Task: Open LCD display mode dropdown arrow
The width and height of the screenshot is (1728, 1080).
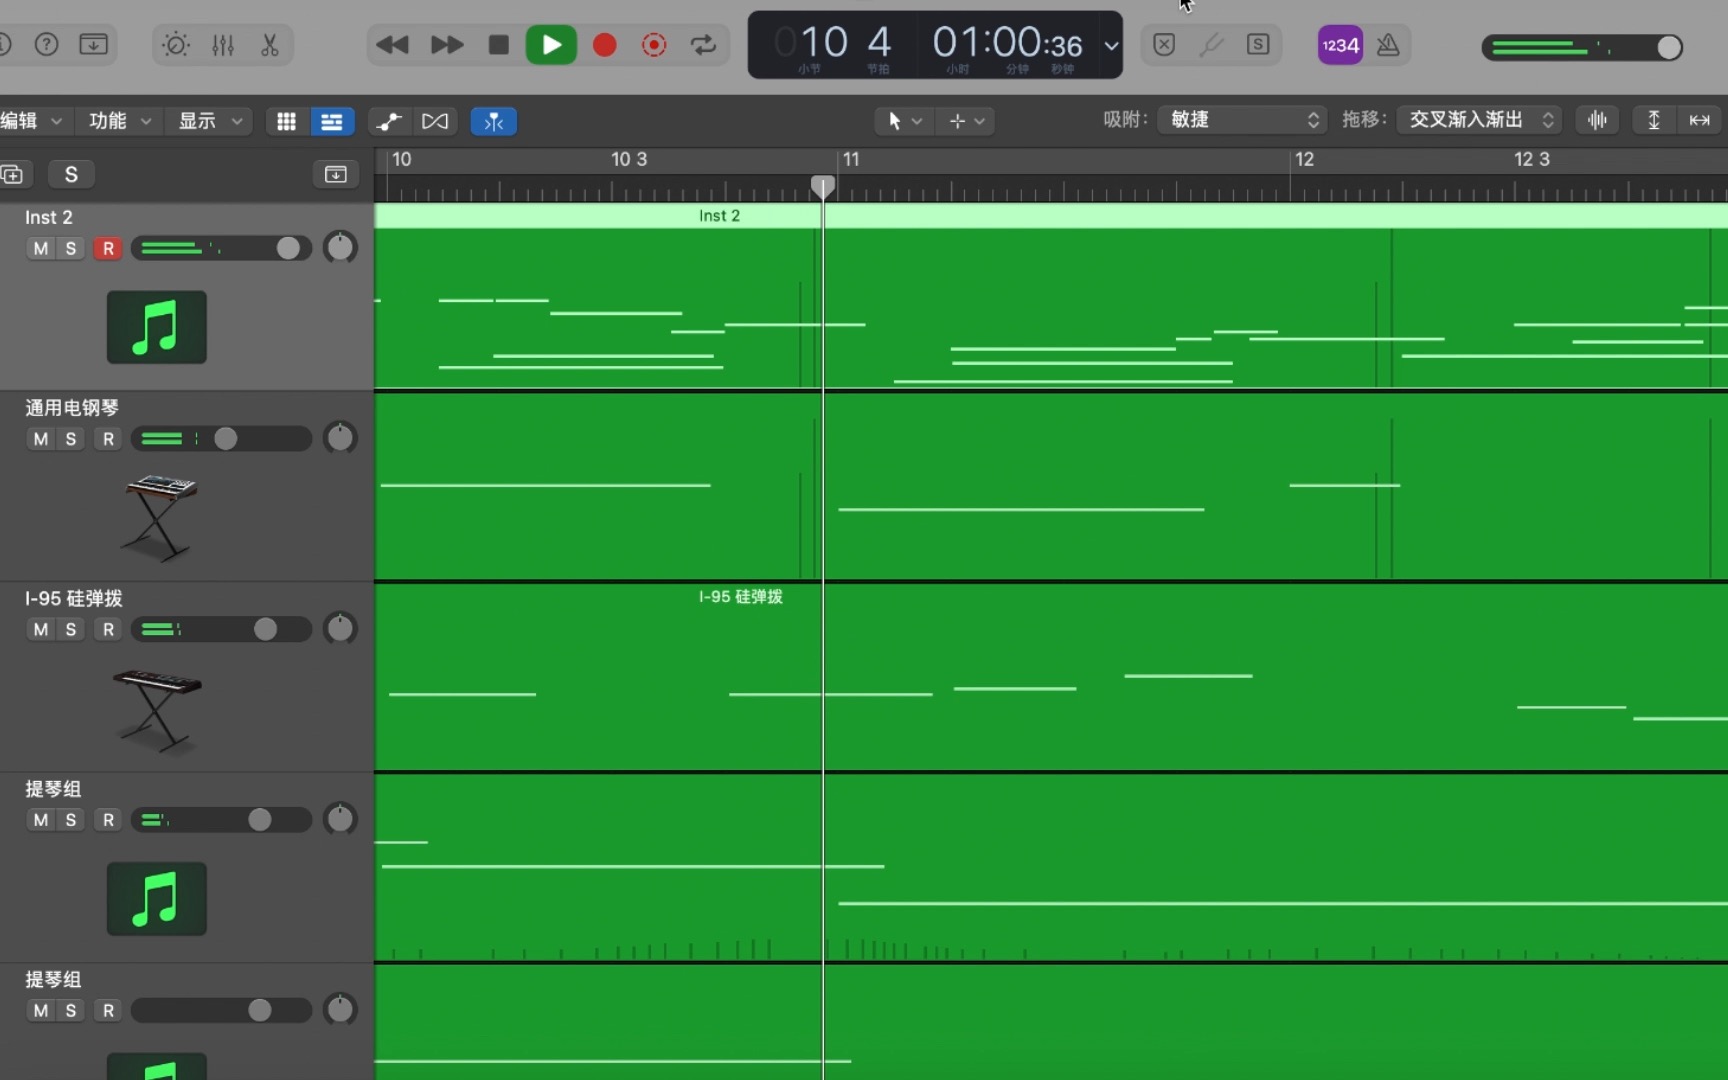Action: tap(1111, 46)
